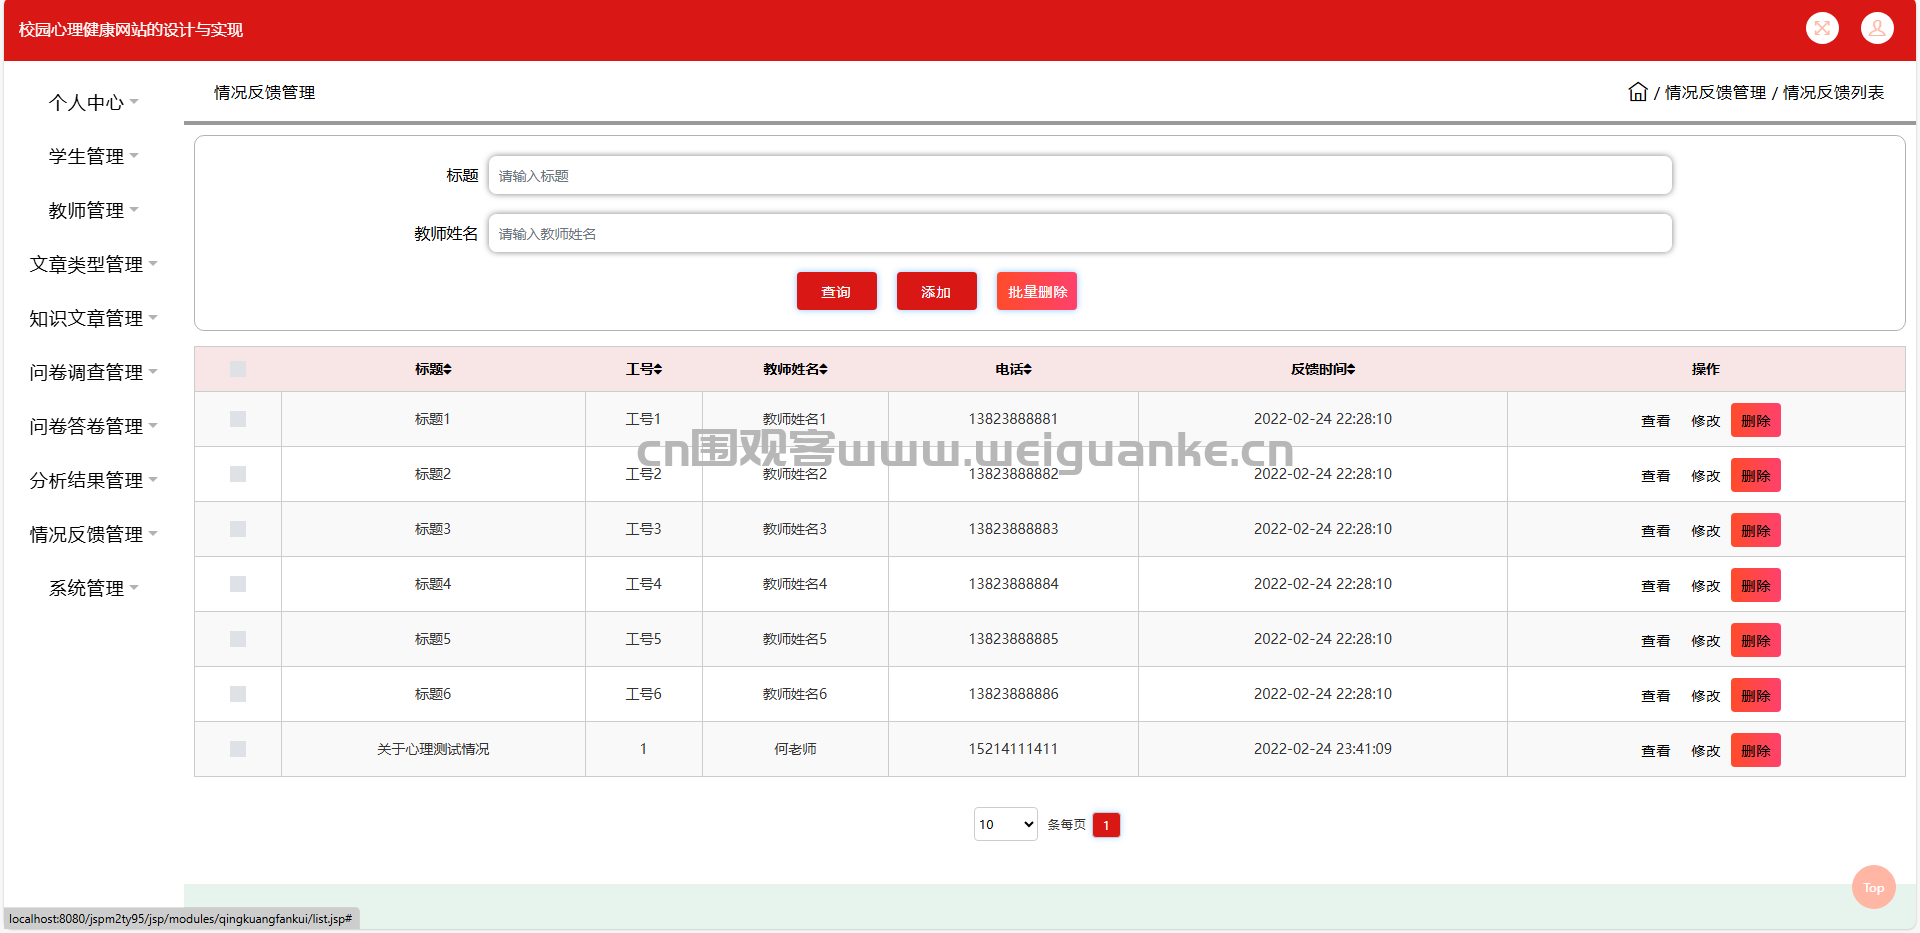Open the user profile icon in header
The height and width of the screenshot is (933, 1920).
pos(1877,28)
